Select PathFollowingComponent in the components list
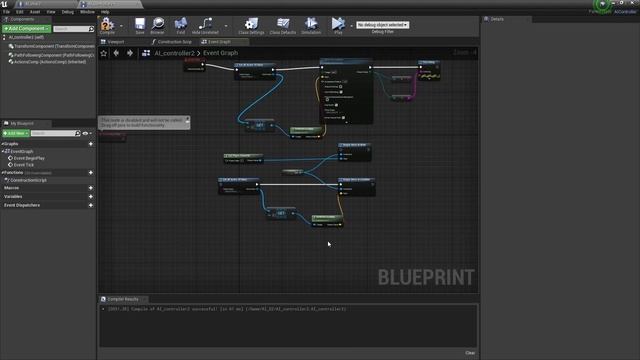Viewport: 640px width, 360px height. [52, 55]
